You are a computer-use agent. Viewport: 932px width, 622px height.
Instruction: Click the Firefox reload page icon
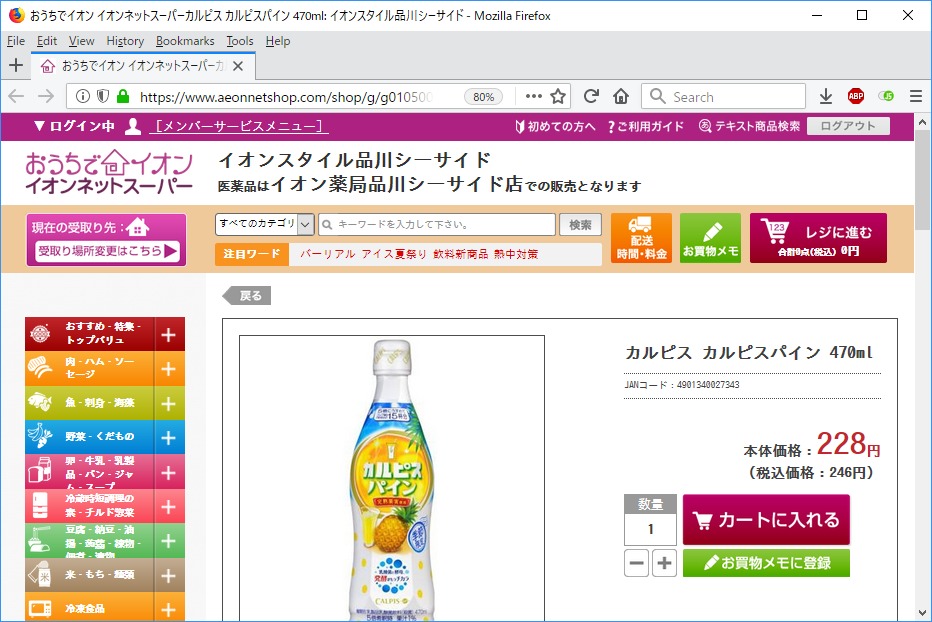591,96
